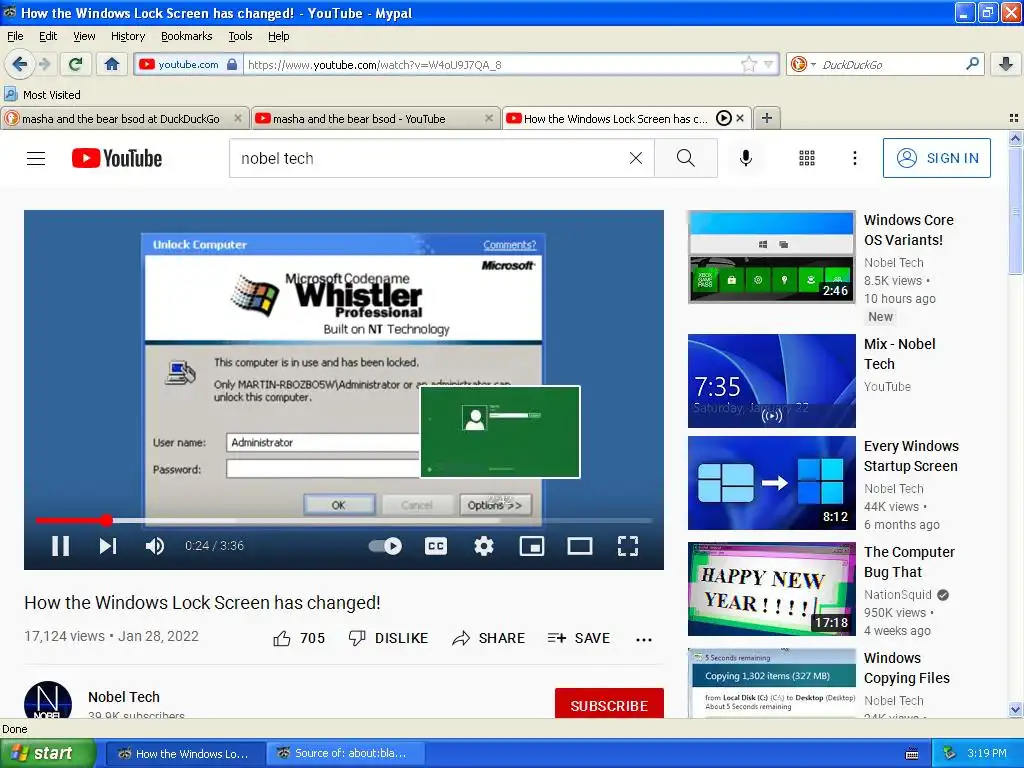Open the Most Visited bookmarks folder
1024x768 pixels.
(x=42, y=95)
